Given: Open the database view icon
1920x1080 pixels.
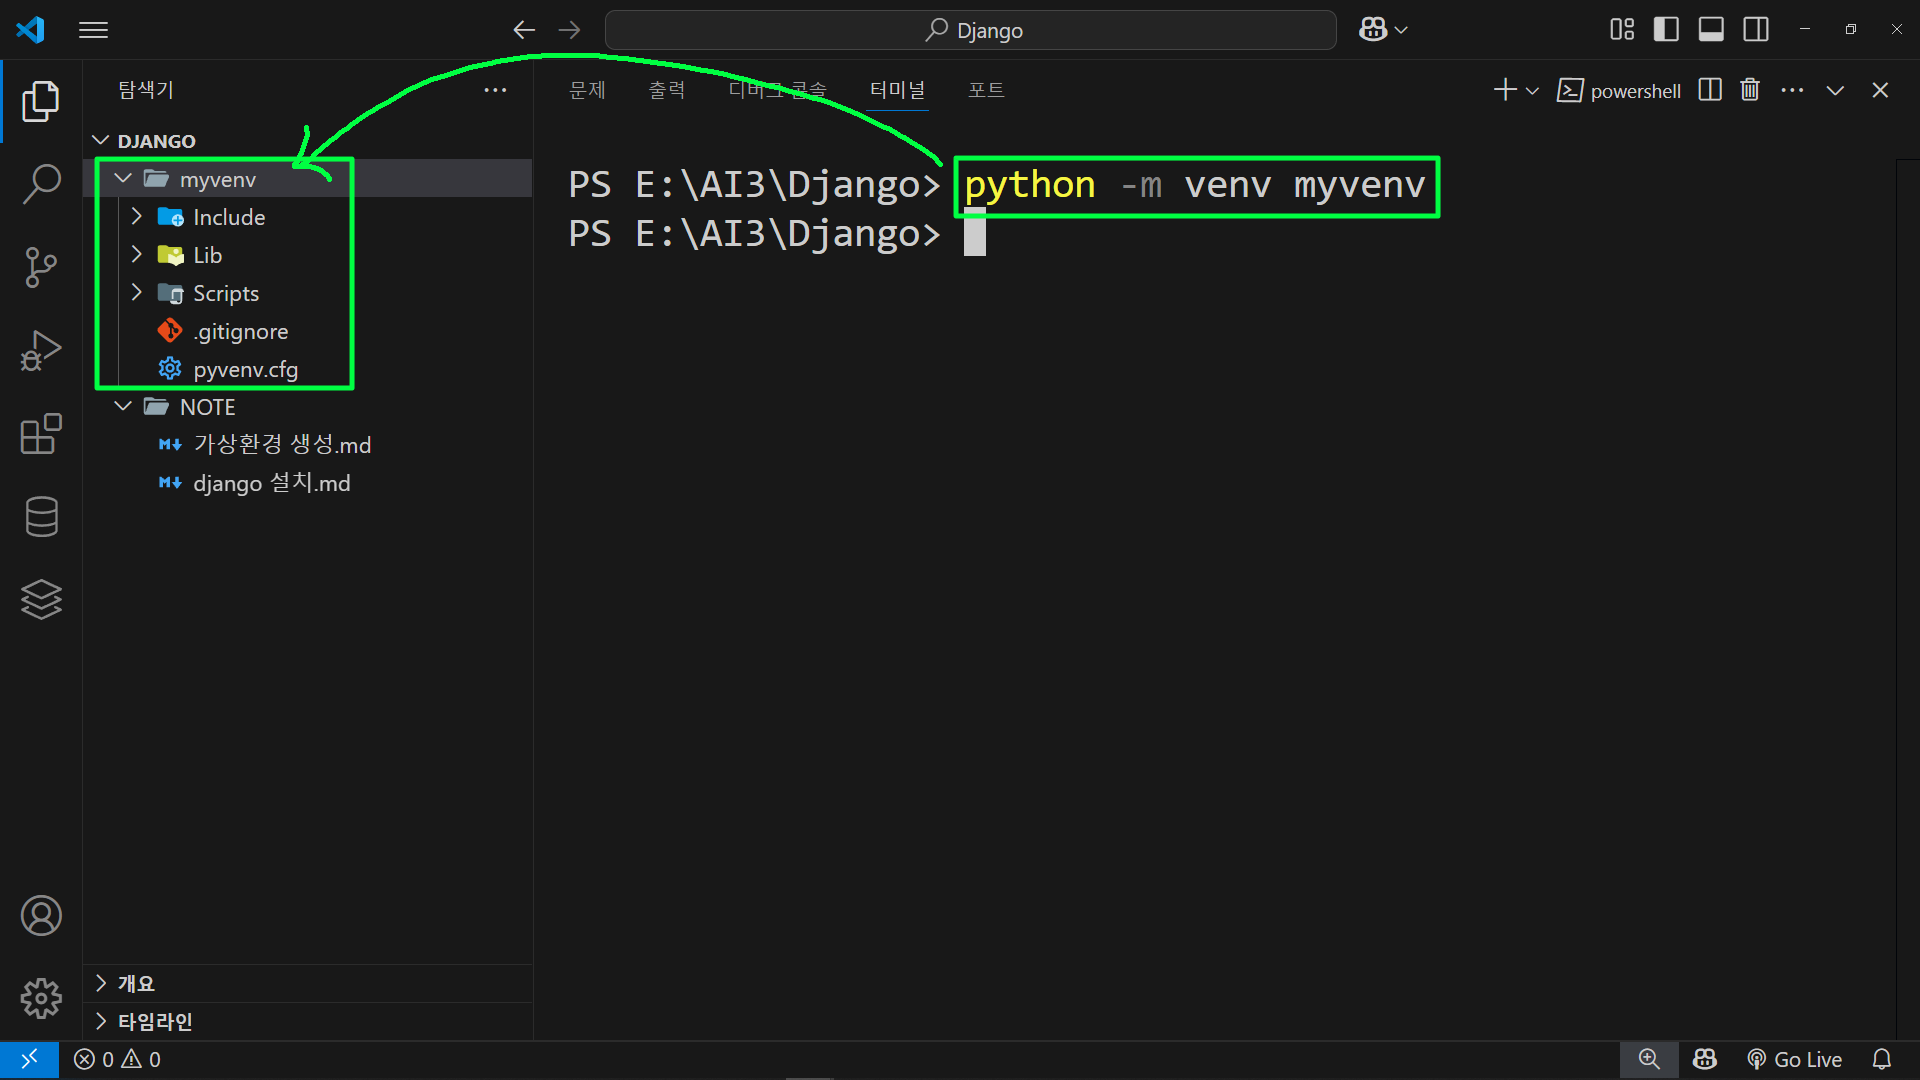Looking at the screenshot, I should (41, 517).
